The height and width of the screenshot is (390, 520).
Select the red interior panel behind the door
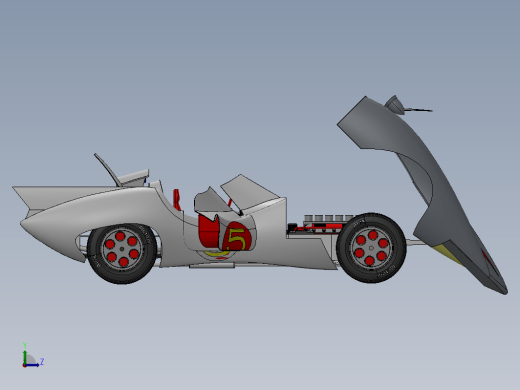(x=209, y=231)
